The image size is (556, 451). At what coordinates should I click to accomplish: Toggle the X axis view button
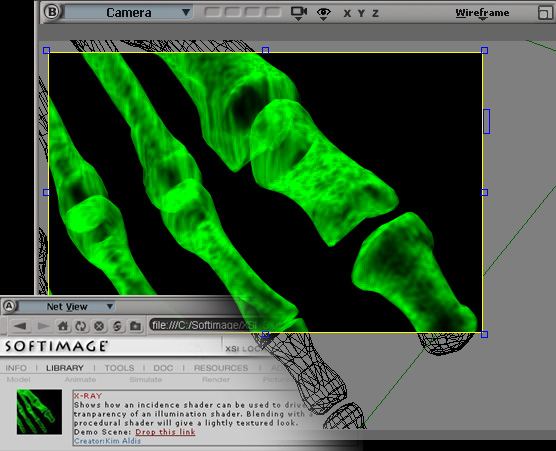[x=347, y=13]
